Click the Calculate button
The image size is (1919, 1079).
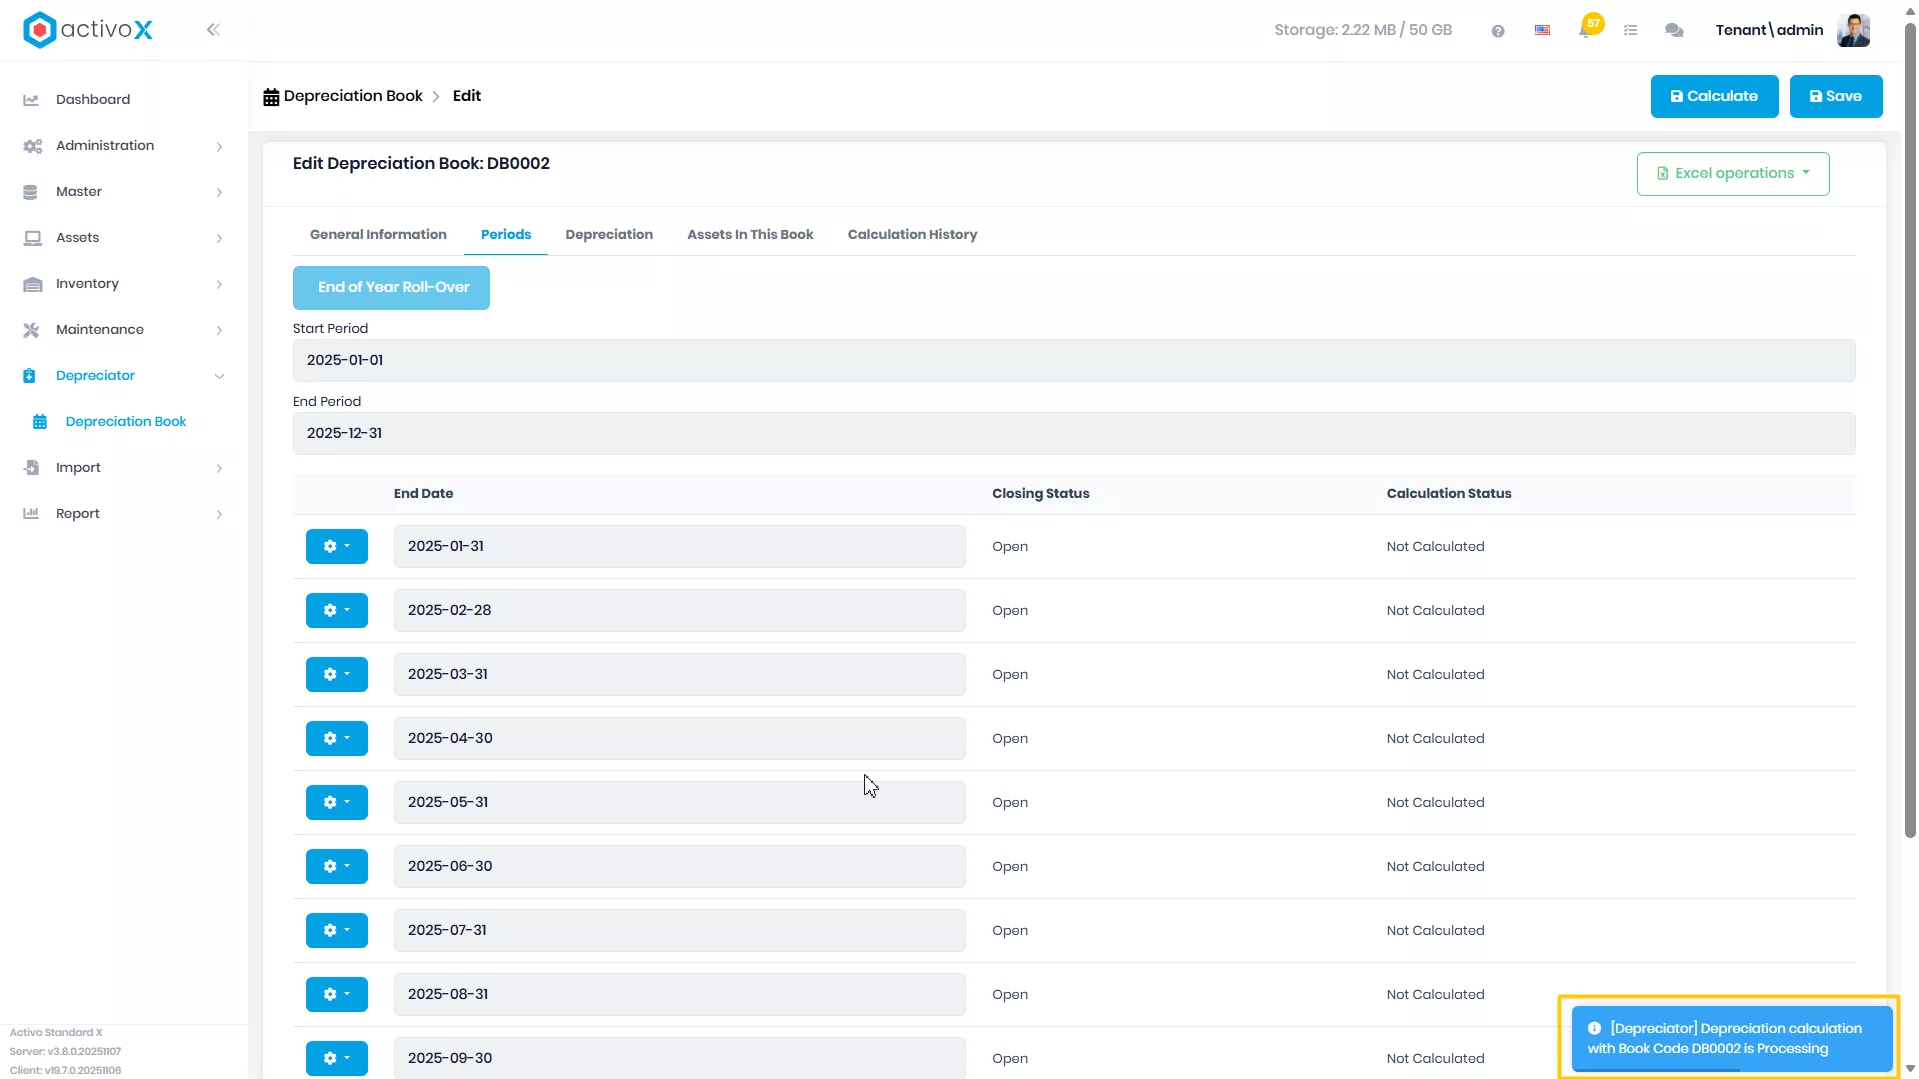tap(1714, 97)
